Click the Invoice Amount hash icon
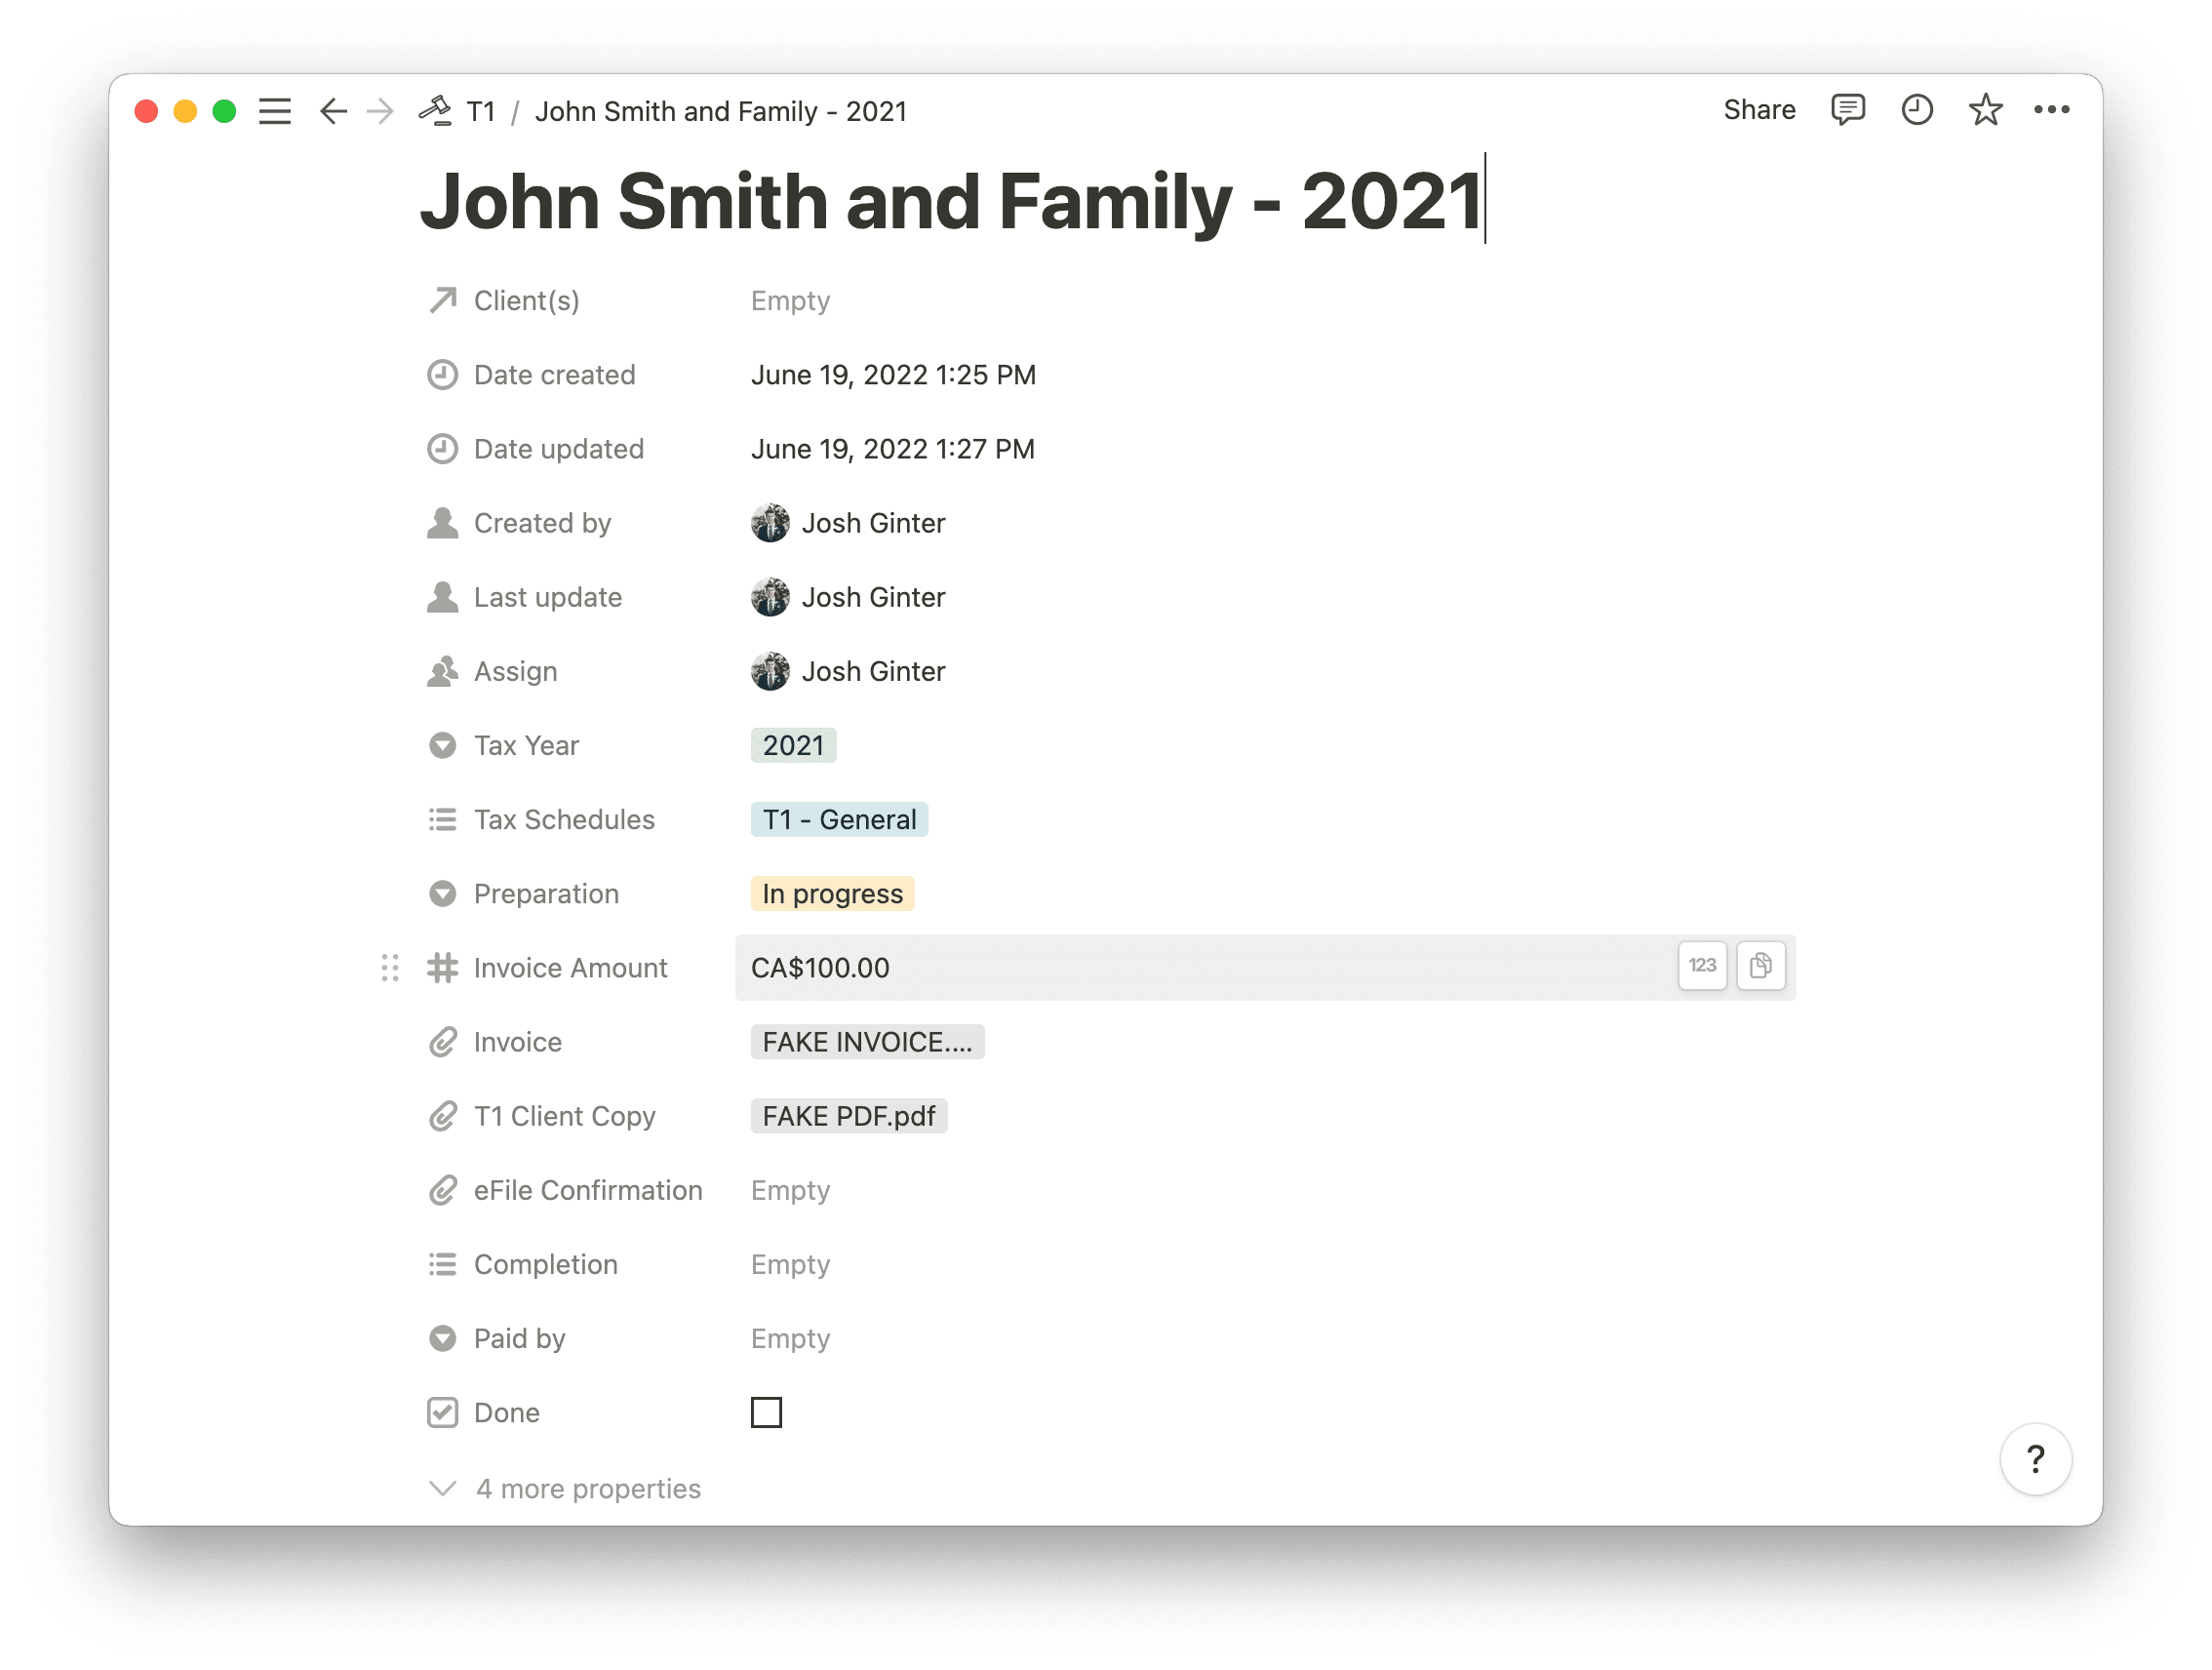 click(443, 967)
